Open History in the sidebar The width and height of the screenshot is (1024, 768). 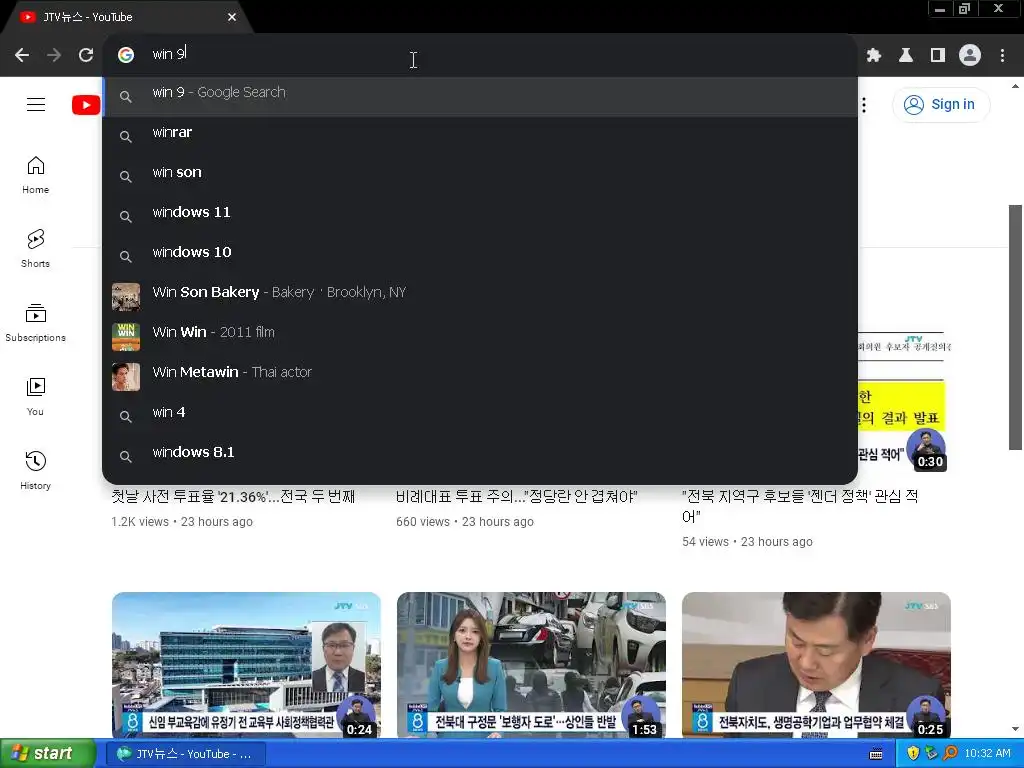(x=35, y=470)
